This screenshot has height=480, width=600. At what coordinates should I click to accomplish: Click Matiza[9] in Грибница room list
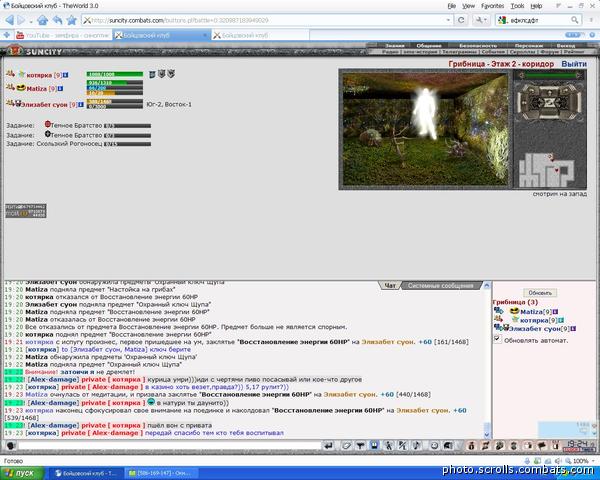535,312
